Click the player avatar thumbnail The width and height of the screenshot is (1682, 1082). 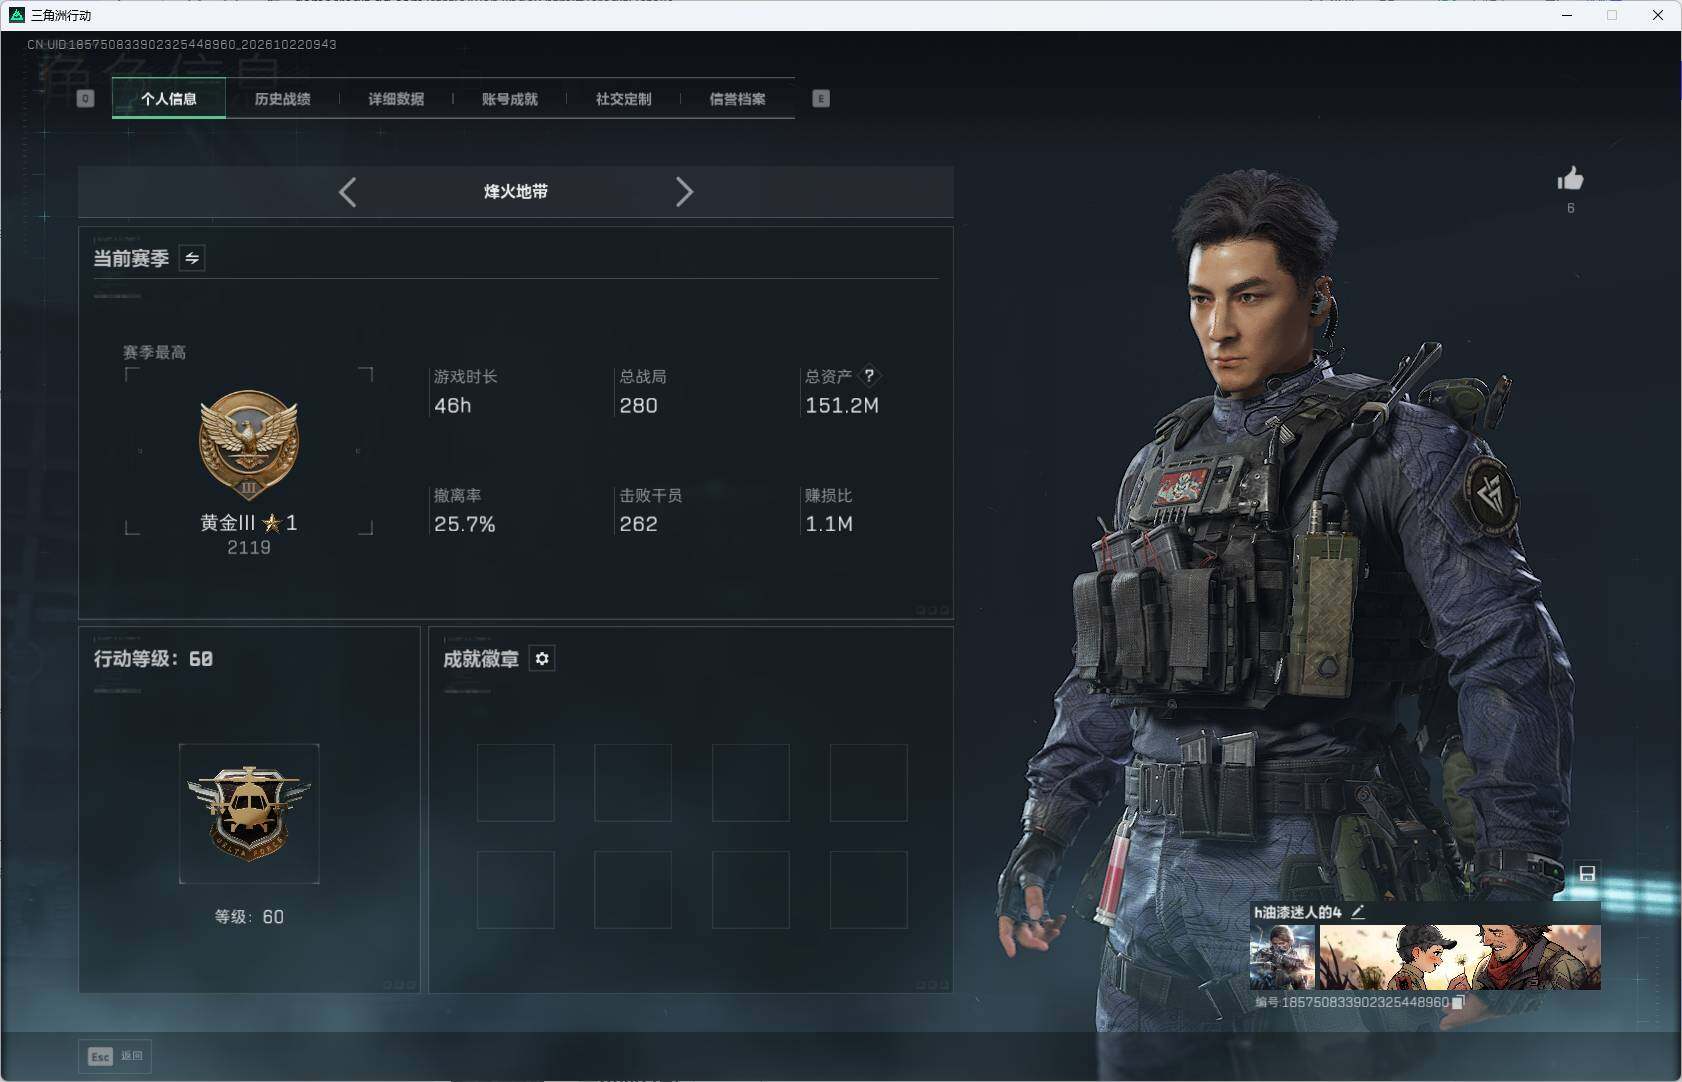point(1282,957)
